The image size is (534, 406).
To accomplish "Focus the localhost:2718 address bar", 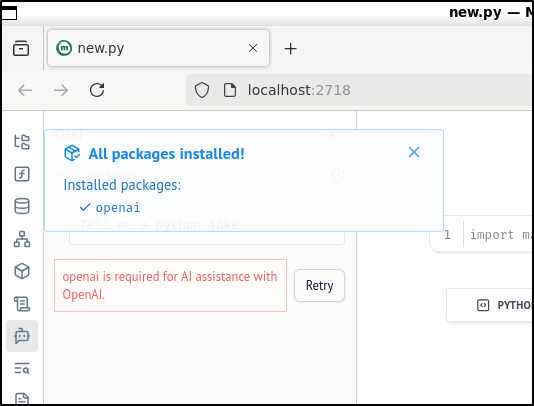I will [359, 90].
